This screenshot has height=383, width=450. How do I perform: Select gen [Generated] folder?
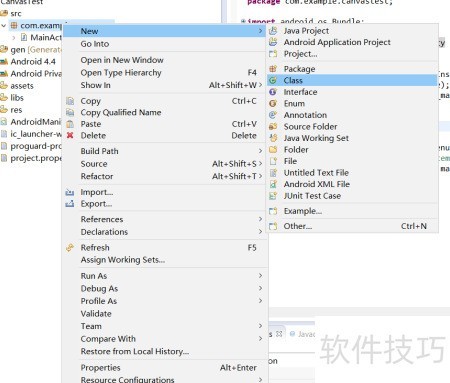[x=36, y=49]
